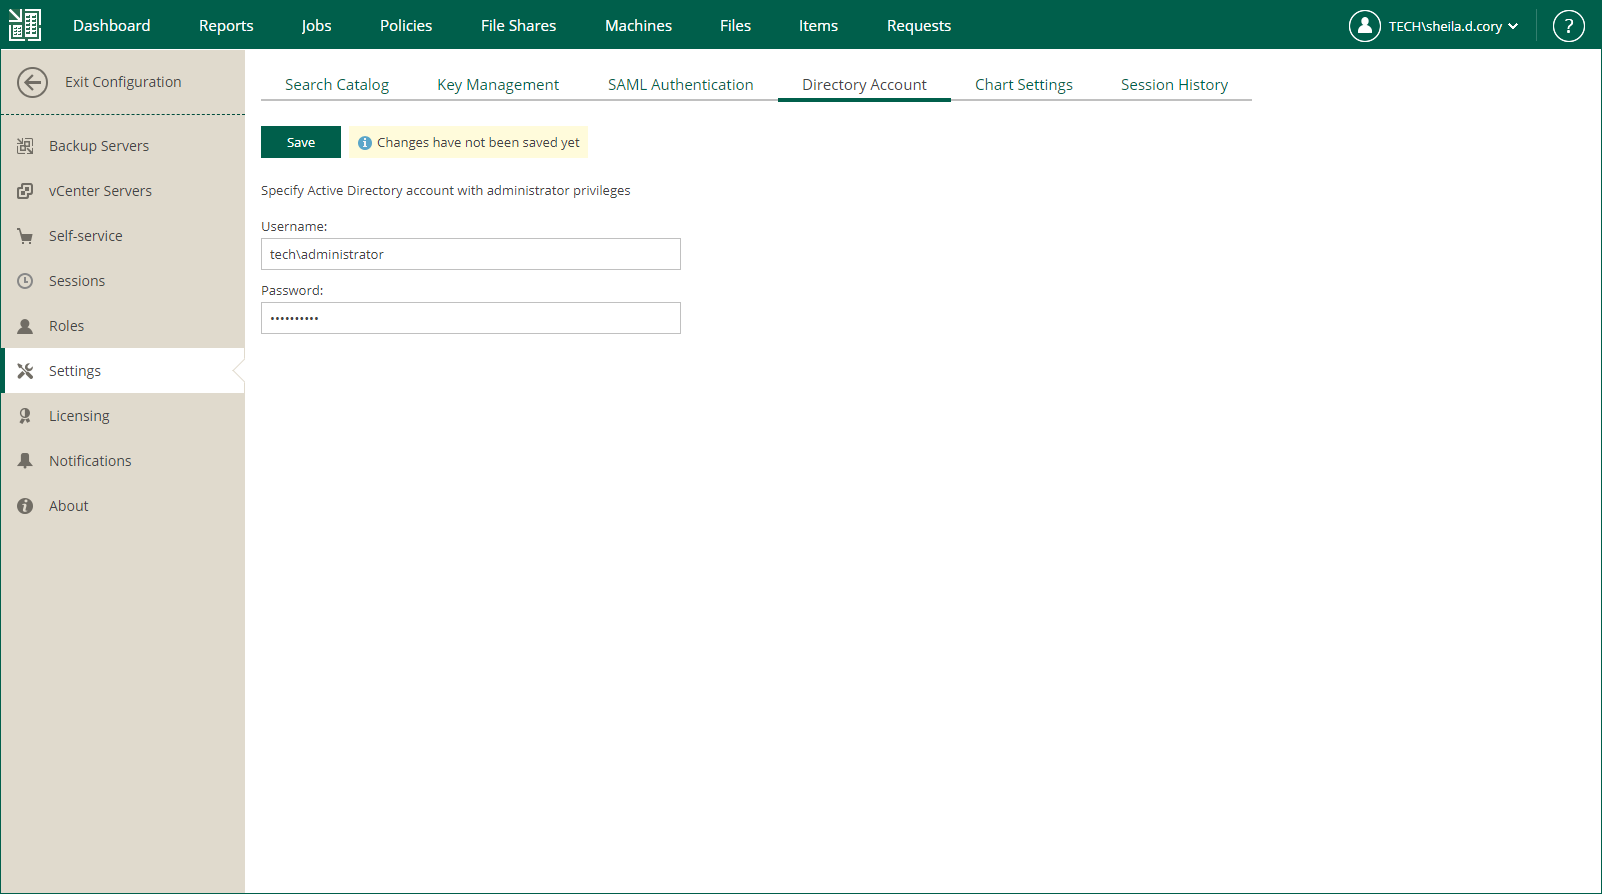Click the Licensing ribbon icon
Image resolution: width=1602 pixels, height=894 pixels.
(x=25, y=416)
